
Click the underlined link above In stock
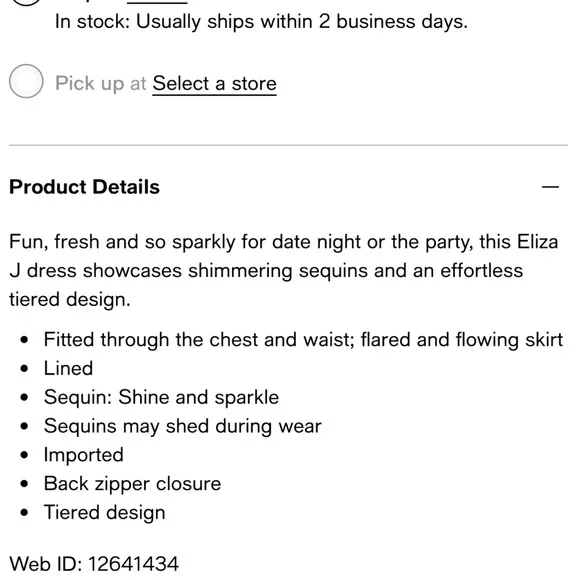tap(157, 2)
